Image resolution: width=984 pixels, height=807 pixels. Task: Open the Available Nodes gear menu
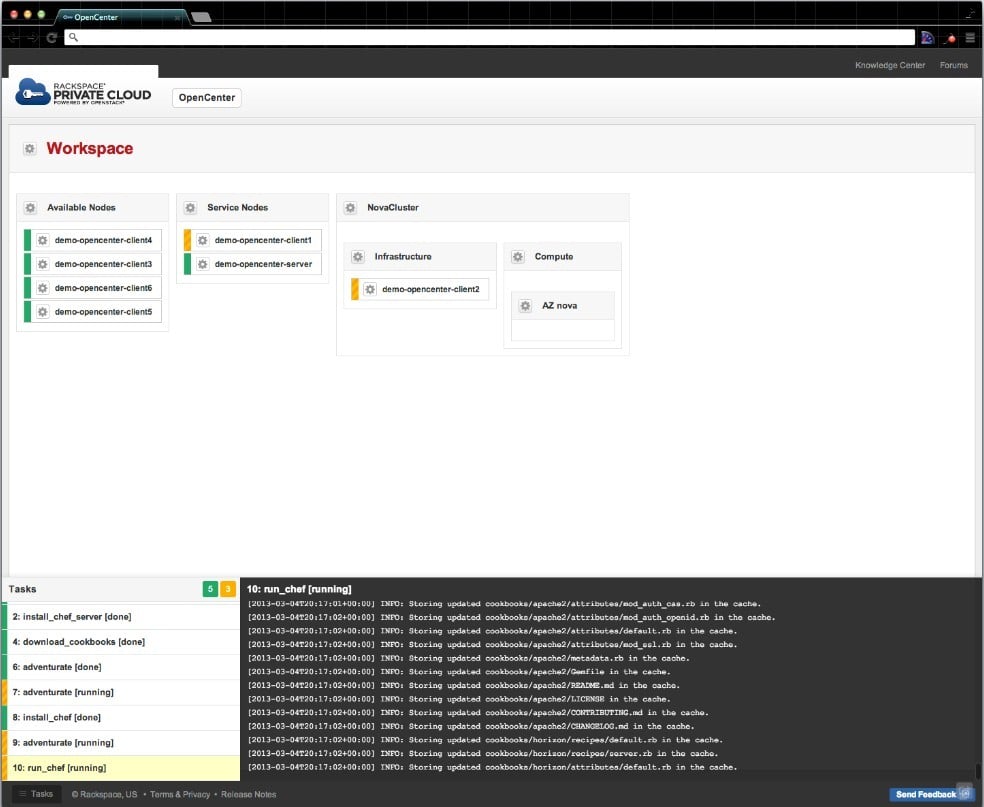[x=30, y=208]
